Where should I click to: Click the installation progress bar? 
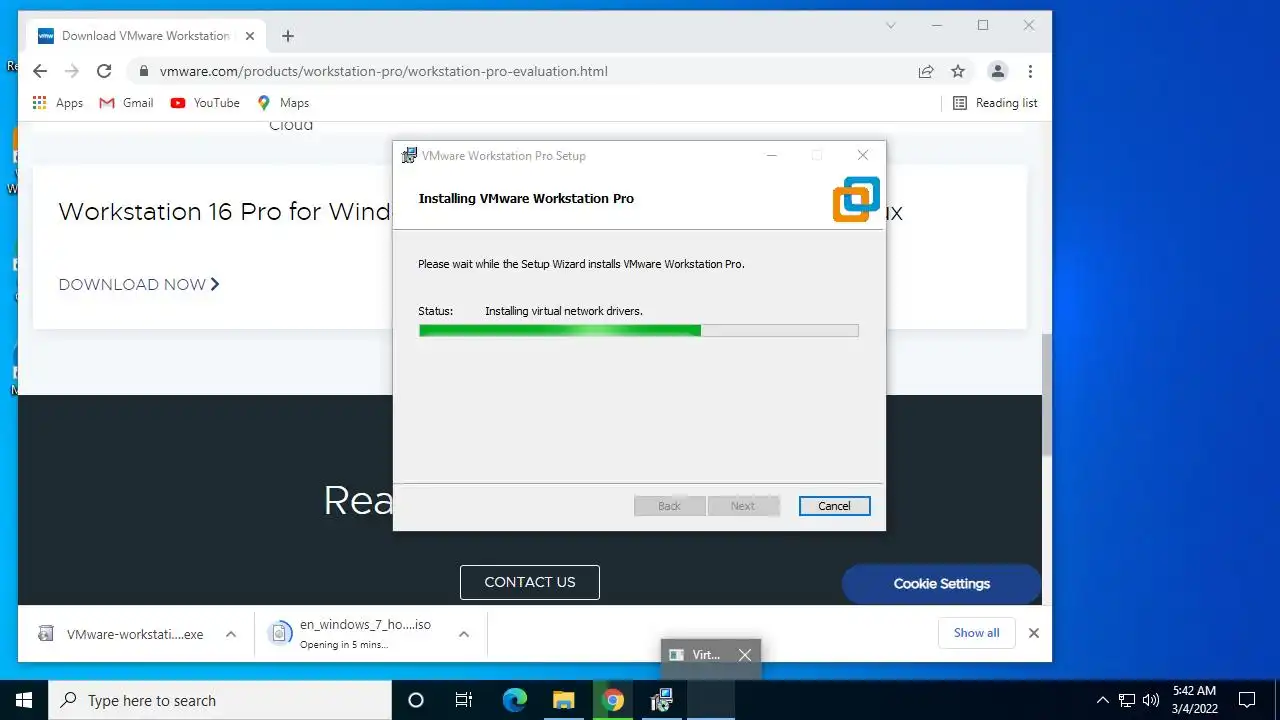click(x=638, y=330)
